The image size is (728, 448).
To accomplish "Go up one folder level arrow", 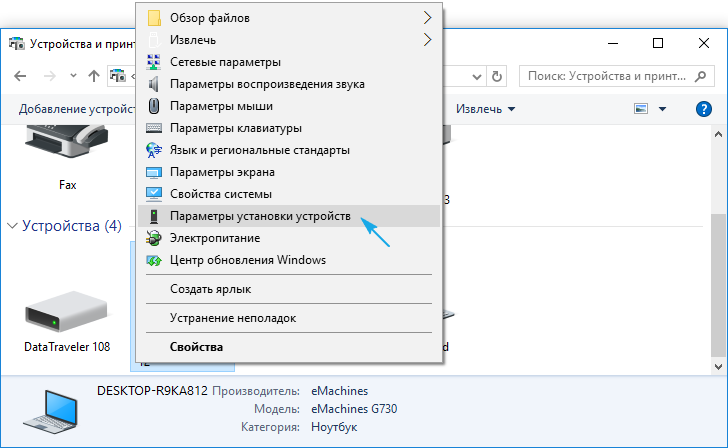I will [x=94, y=75].
